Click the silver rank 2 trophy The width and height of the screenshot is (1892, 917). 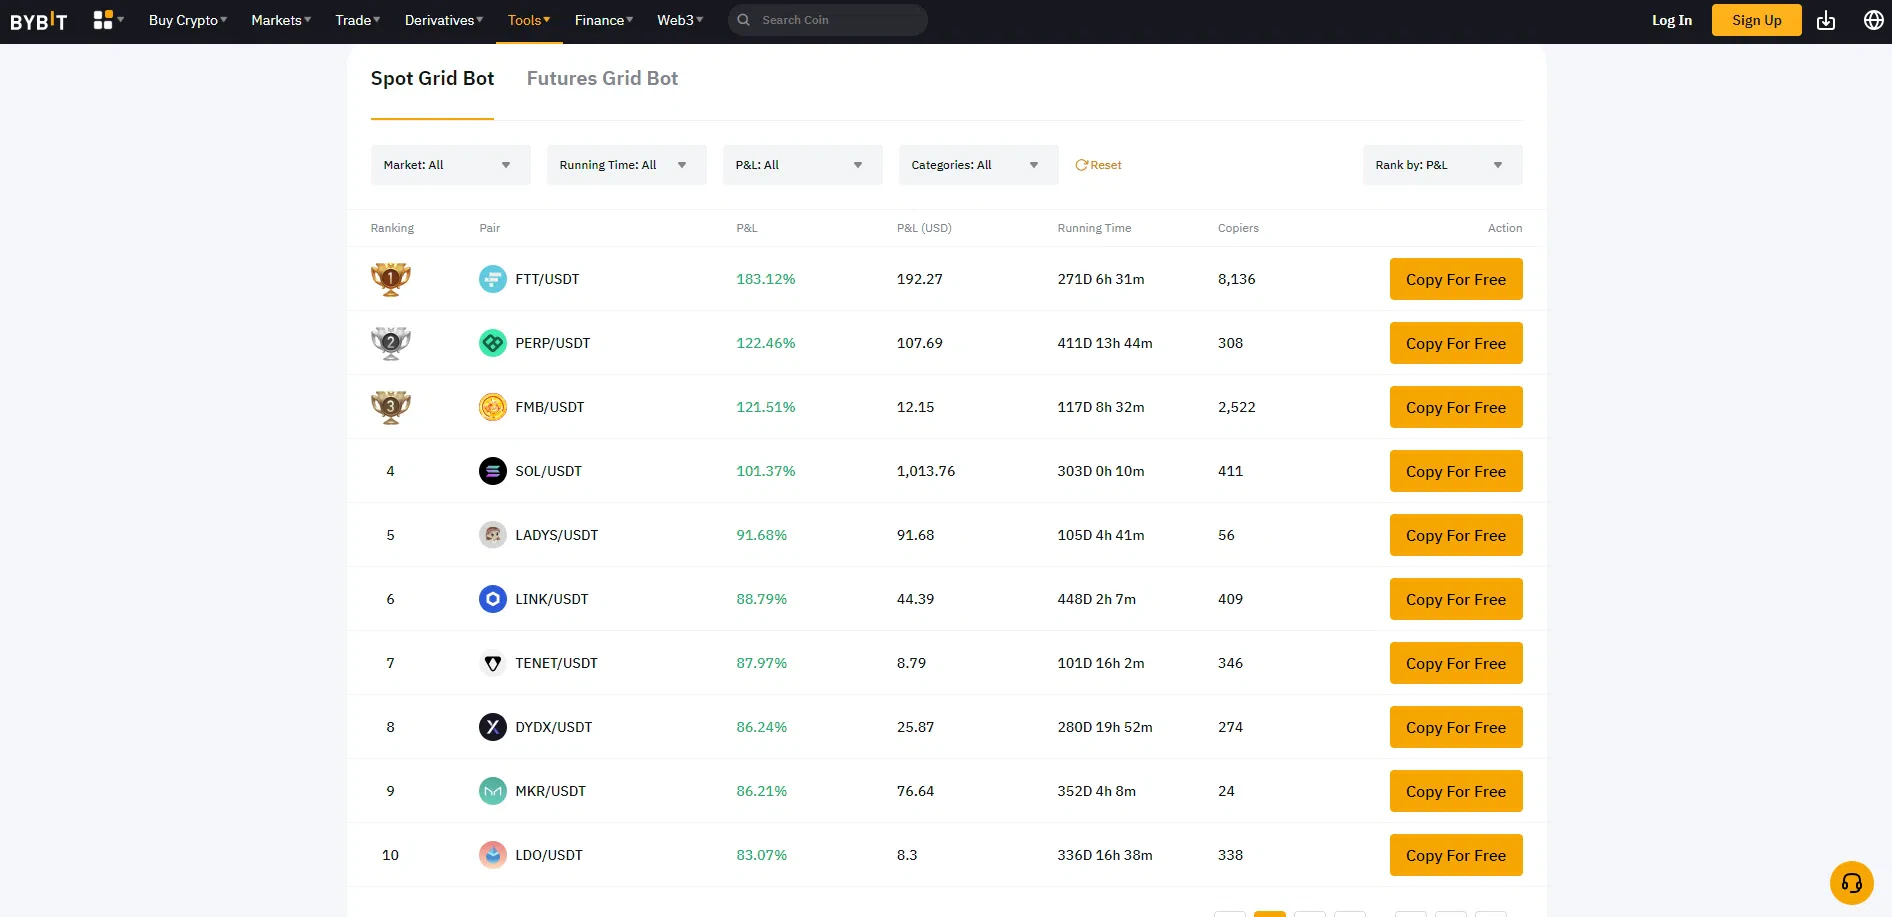(391, 343)
